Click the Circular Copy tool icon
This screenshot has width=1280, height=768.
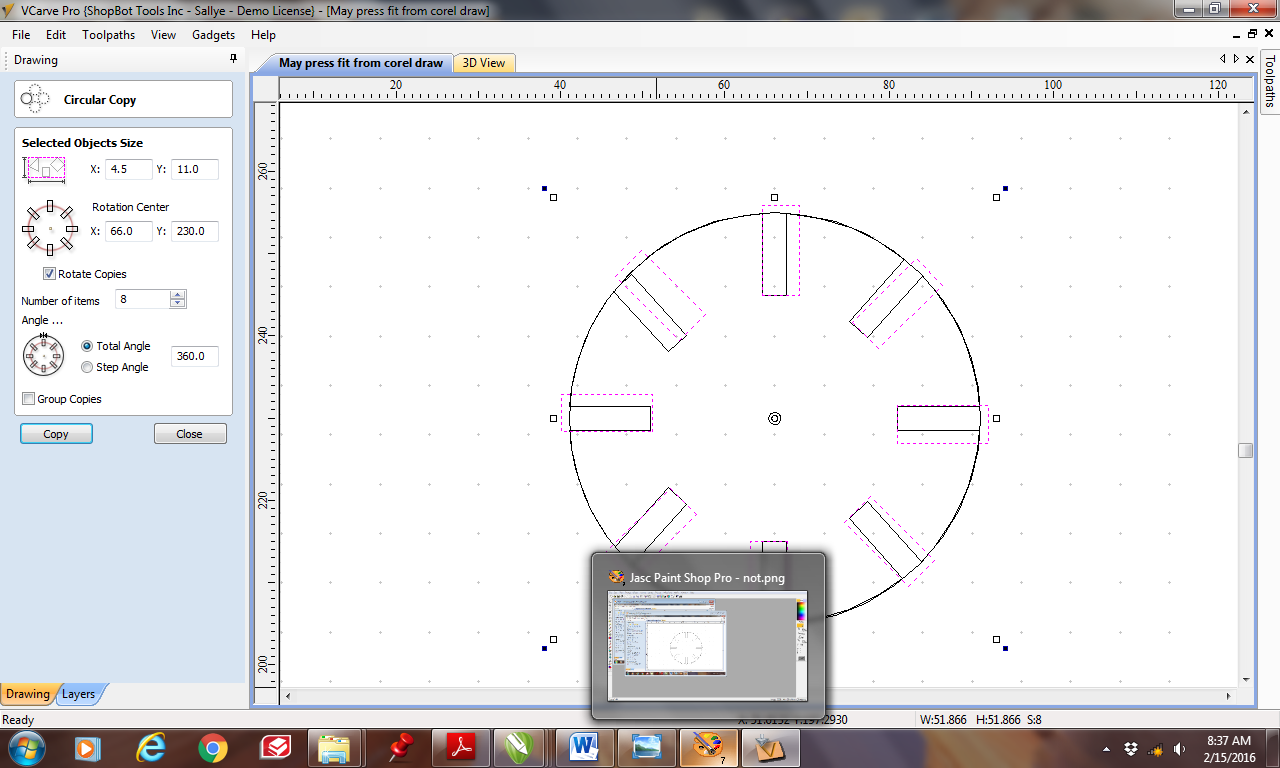tap(35, 99)
